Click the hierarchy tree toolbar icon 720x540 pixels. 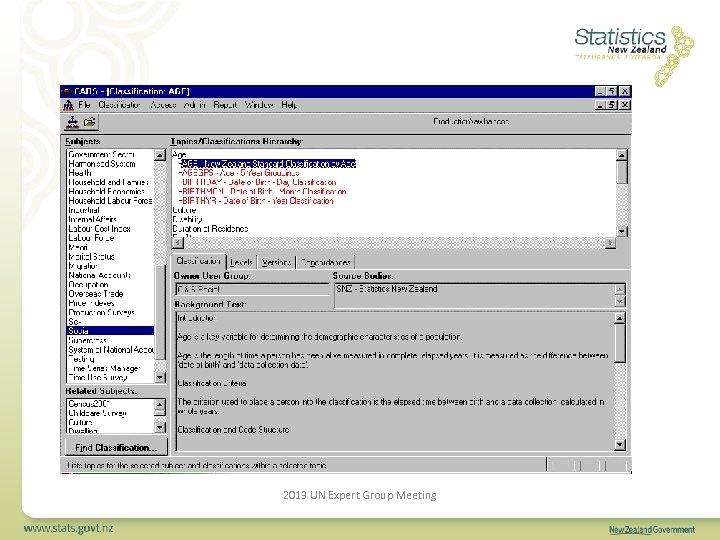73,122
